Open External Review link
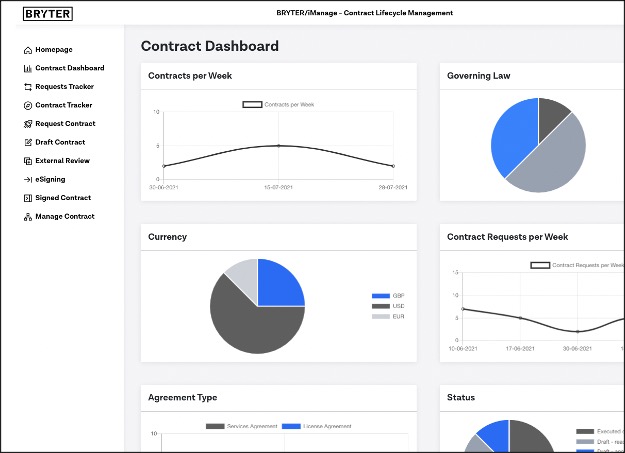Image resolution: width=625 pixels, height=453 pixels. click(63, 161)
